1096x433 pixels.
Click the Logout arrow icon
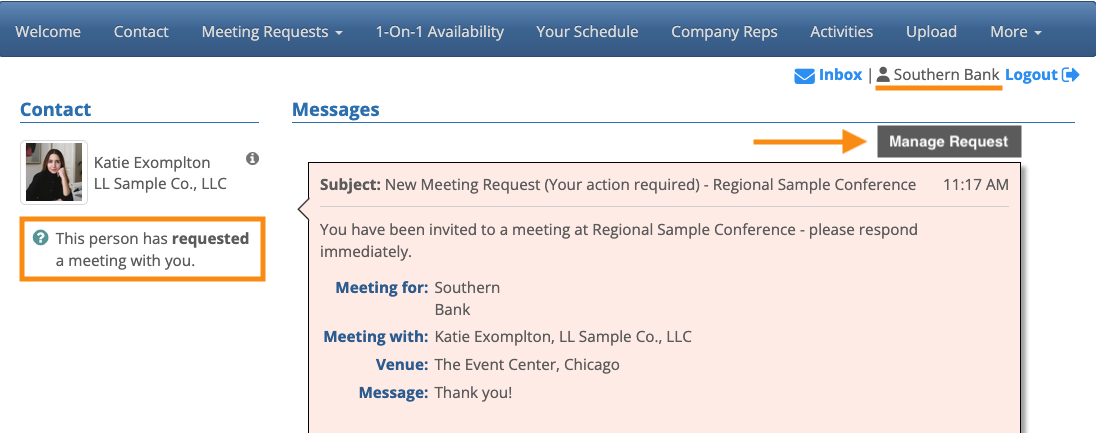(x=1071, y=75)
